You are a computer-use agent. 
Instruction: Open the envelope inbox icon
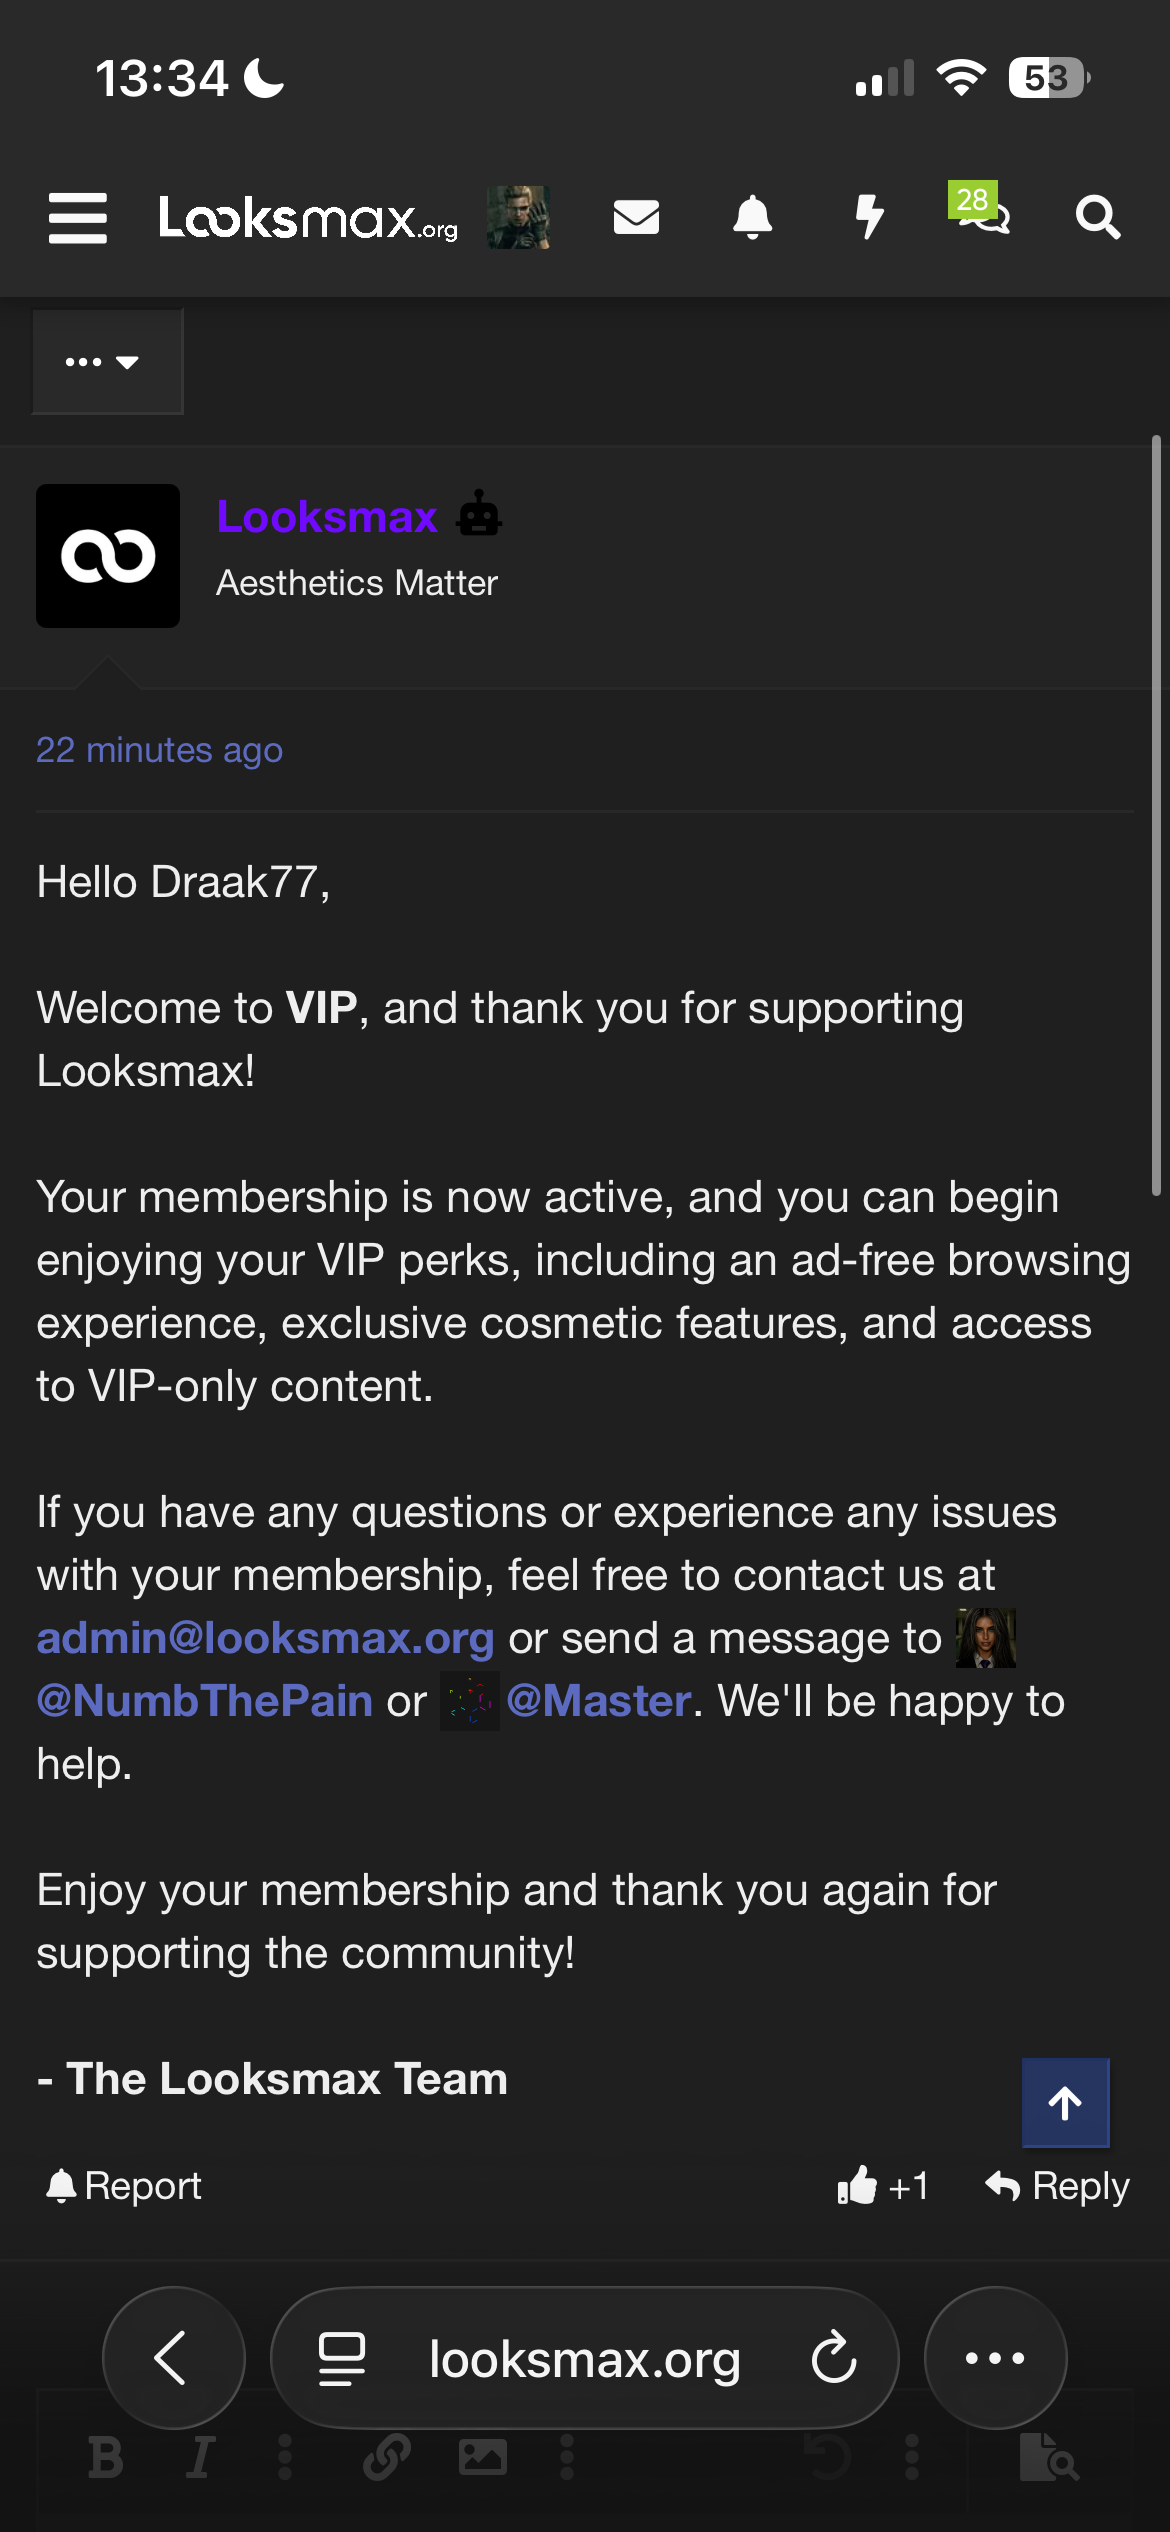click(x=636, y=217)
